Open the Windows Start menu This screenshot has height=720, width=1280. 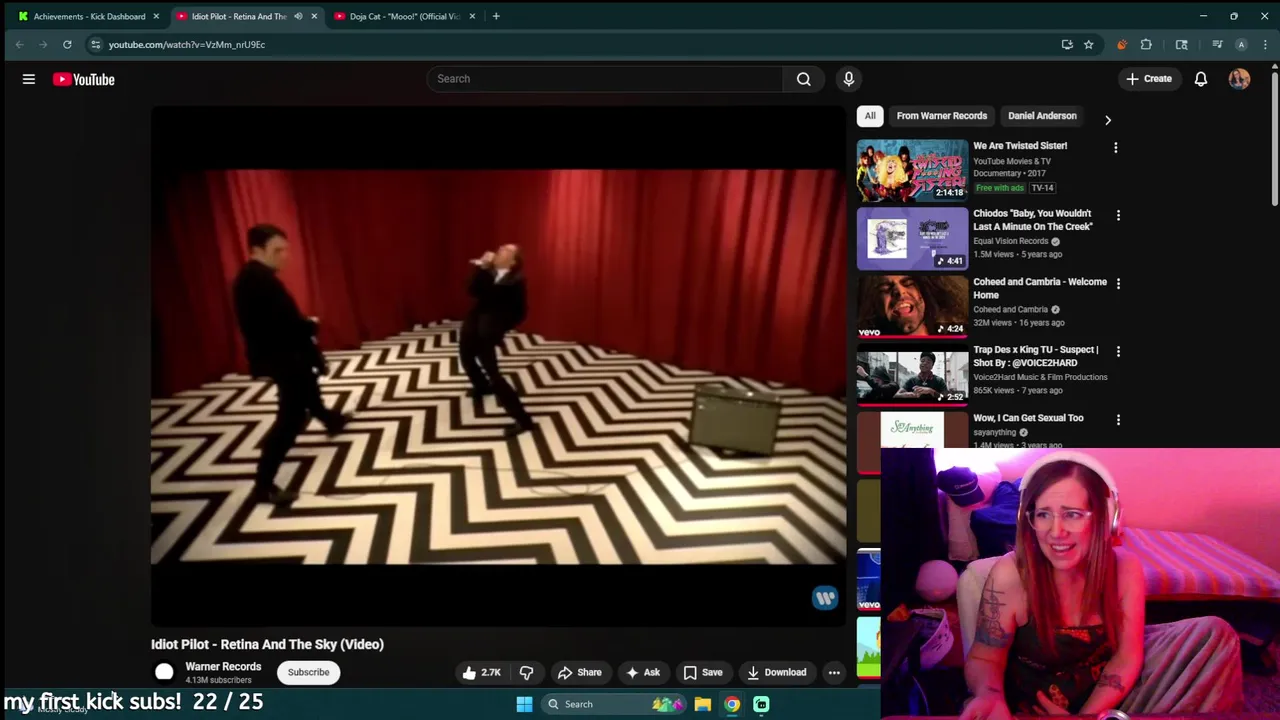(x=524, y=704)
